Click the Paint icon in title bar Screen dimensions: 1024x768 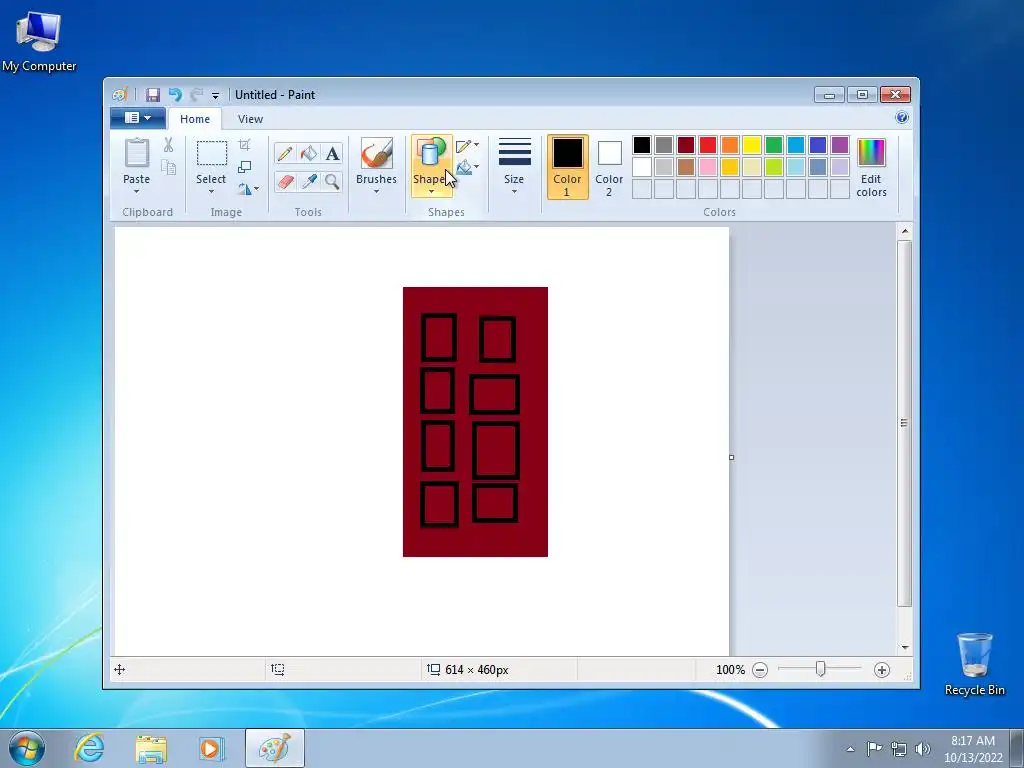(x=120, y=95)
